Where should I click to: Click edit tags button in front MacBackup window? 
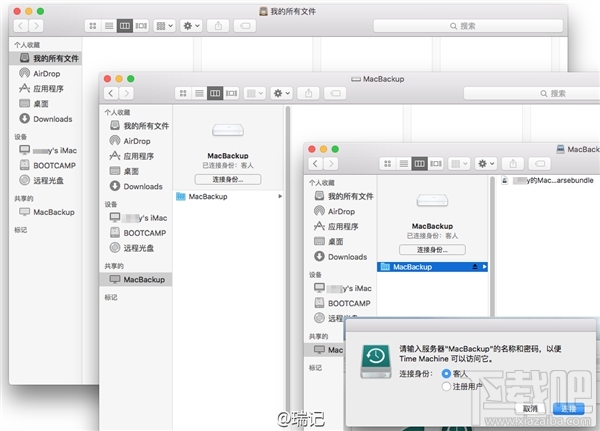pos(540,163)
